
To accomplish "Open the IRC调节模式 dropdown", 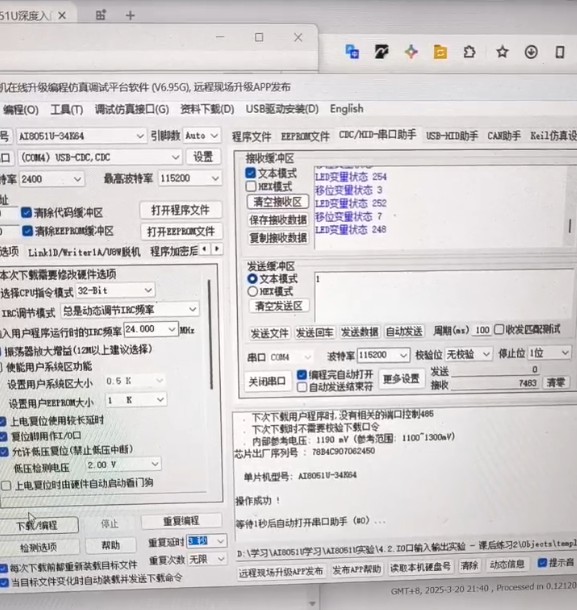I will click(130, 310).
